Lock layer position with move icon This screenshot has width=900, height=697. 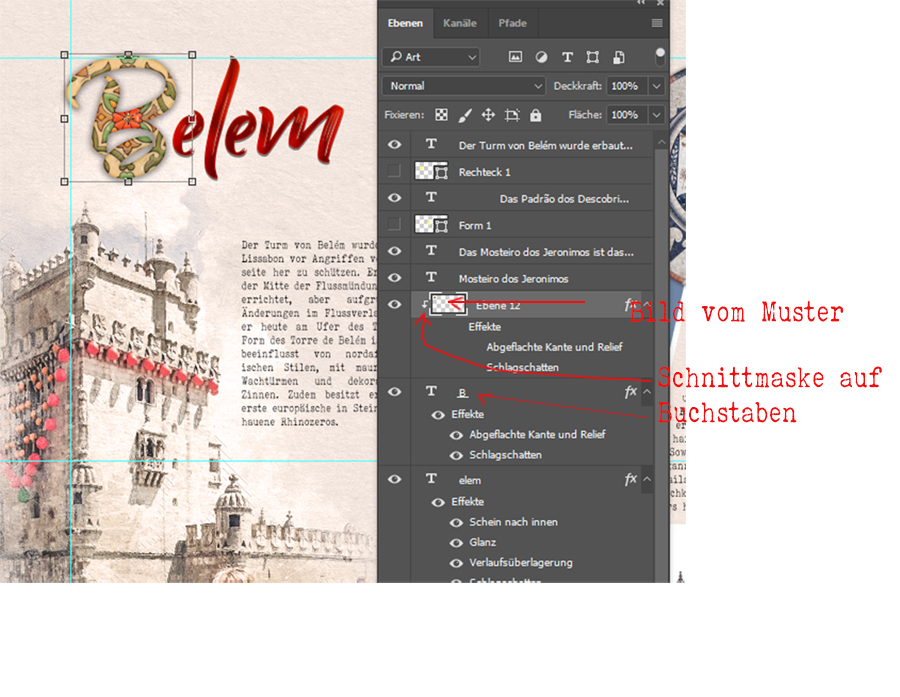pos(488,115)
